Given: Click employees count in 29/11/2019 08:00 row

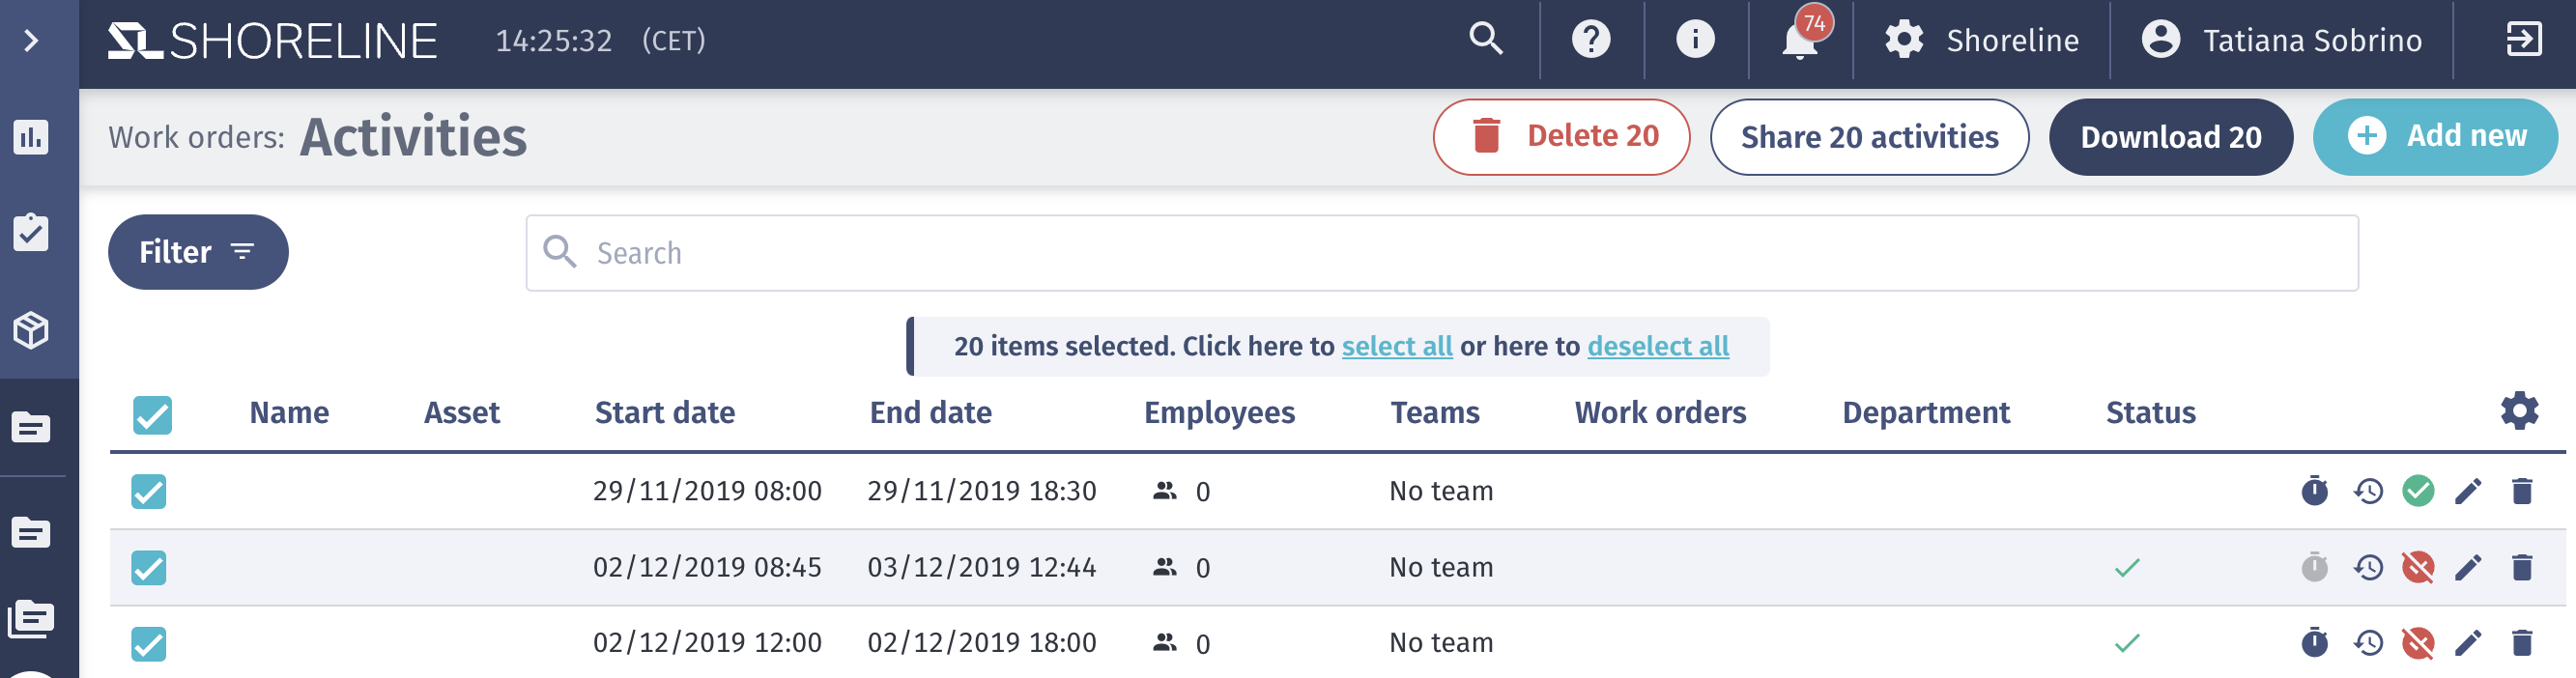Looking at the screenshot, I should 1181,491.
